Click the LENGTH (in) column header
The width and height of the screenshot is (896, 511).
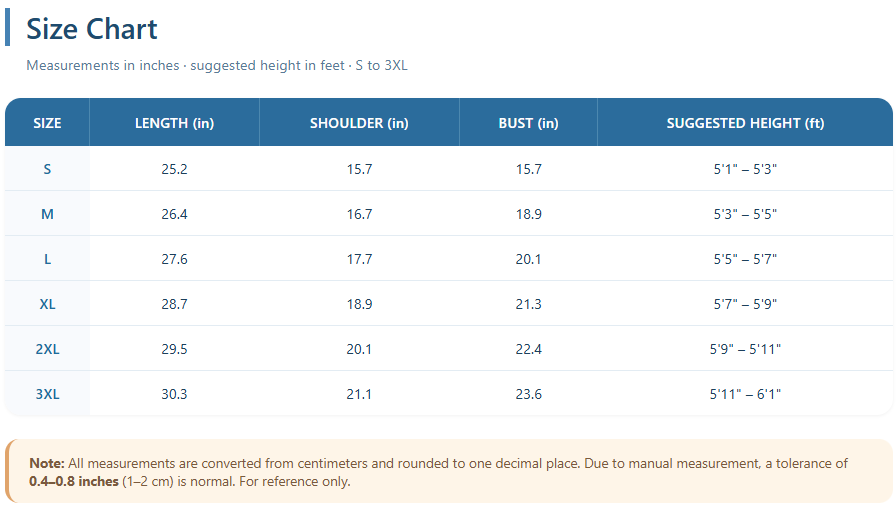[x=174, y=123]
